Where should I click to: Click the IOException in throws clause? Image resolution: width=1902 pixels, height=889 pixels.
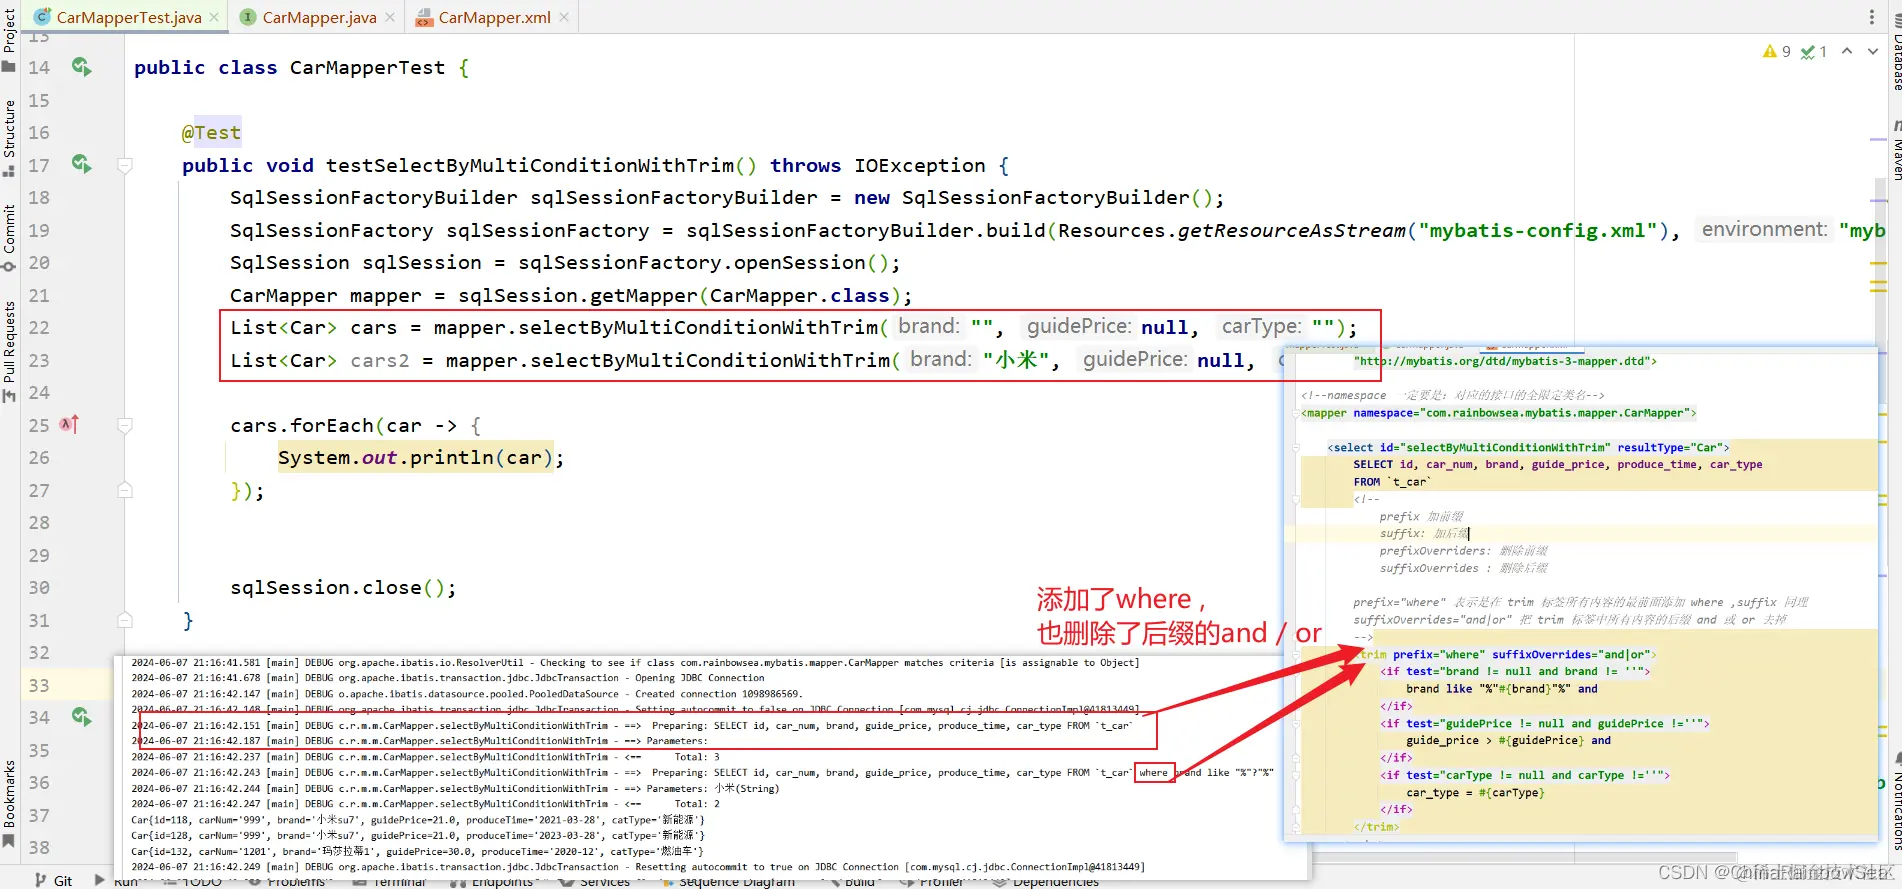point(919,166)
